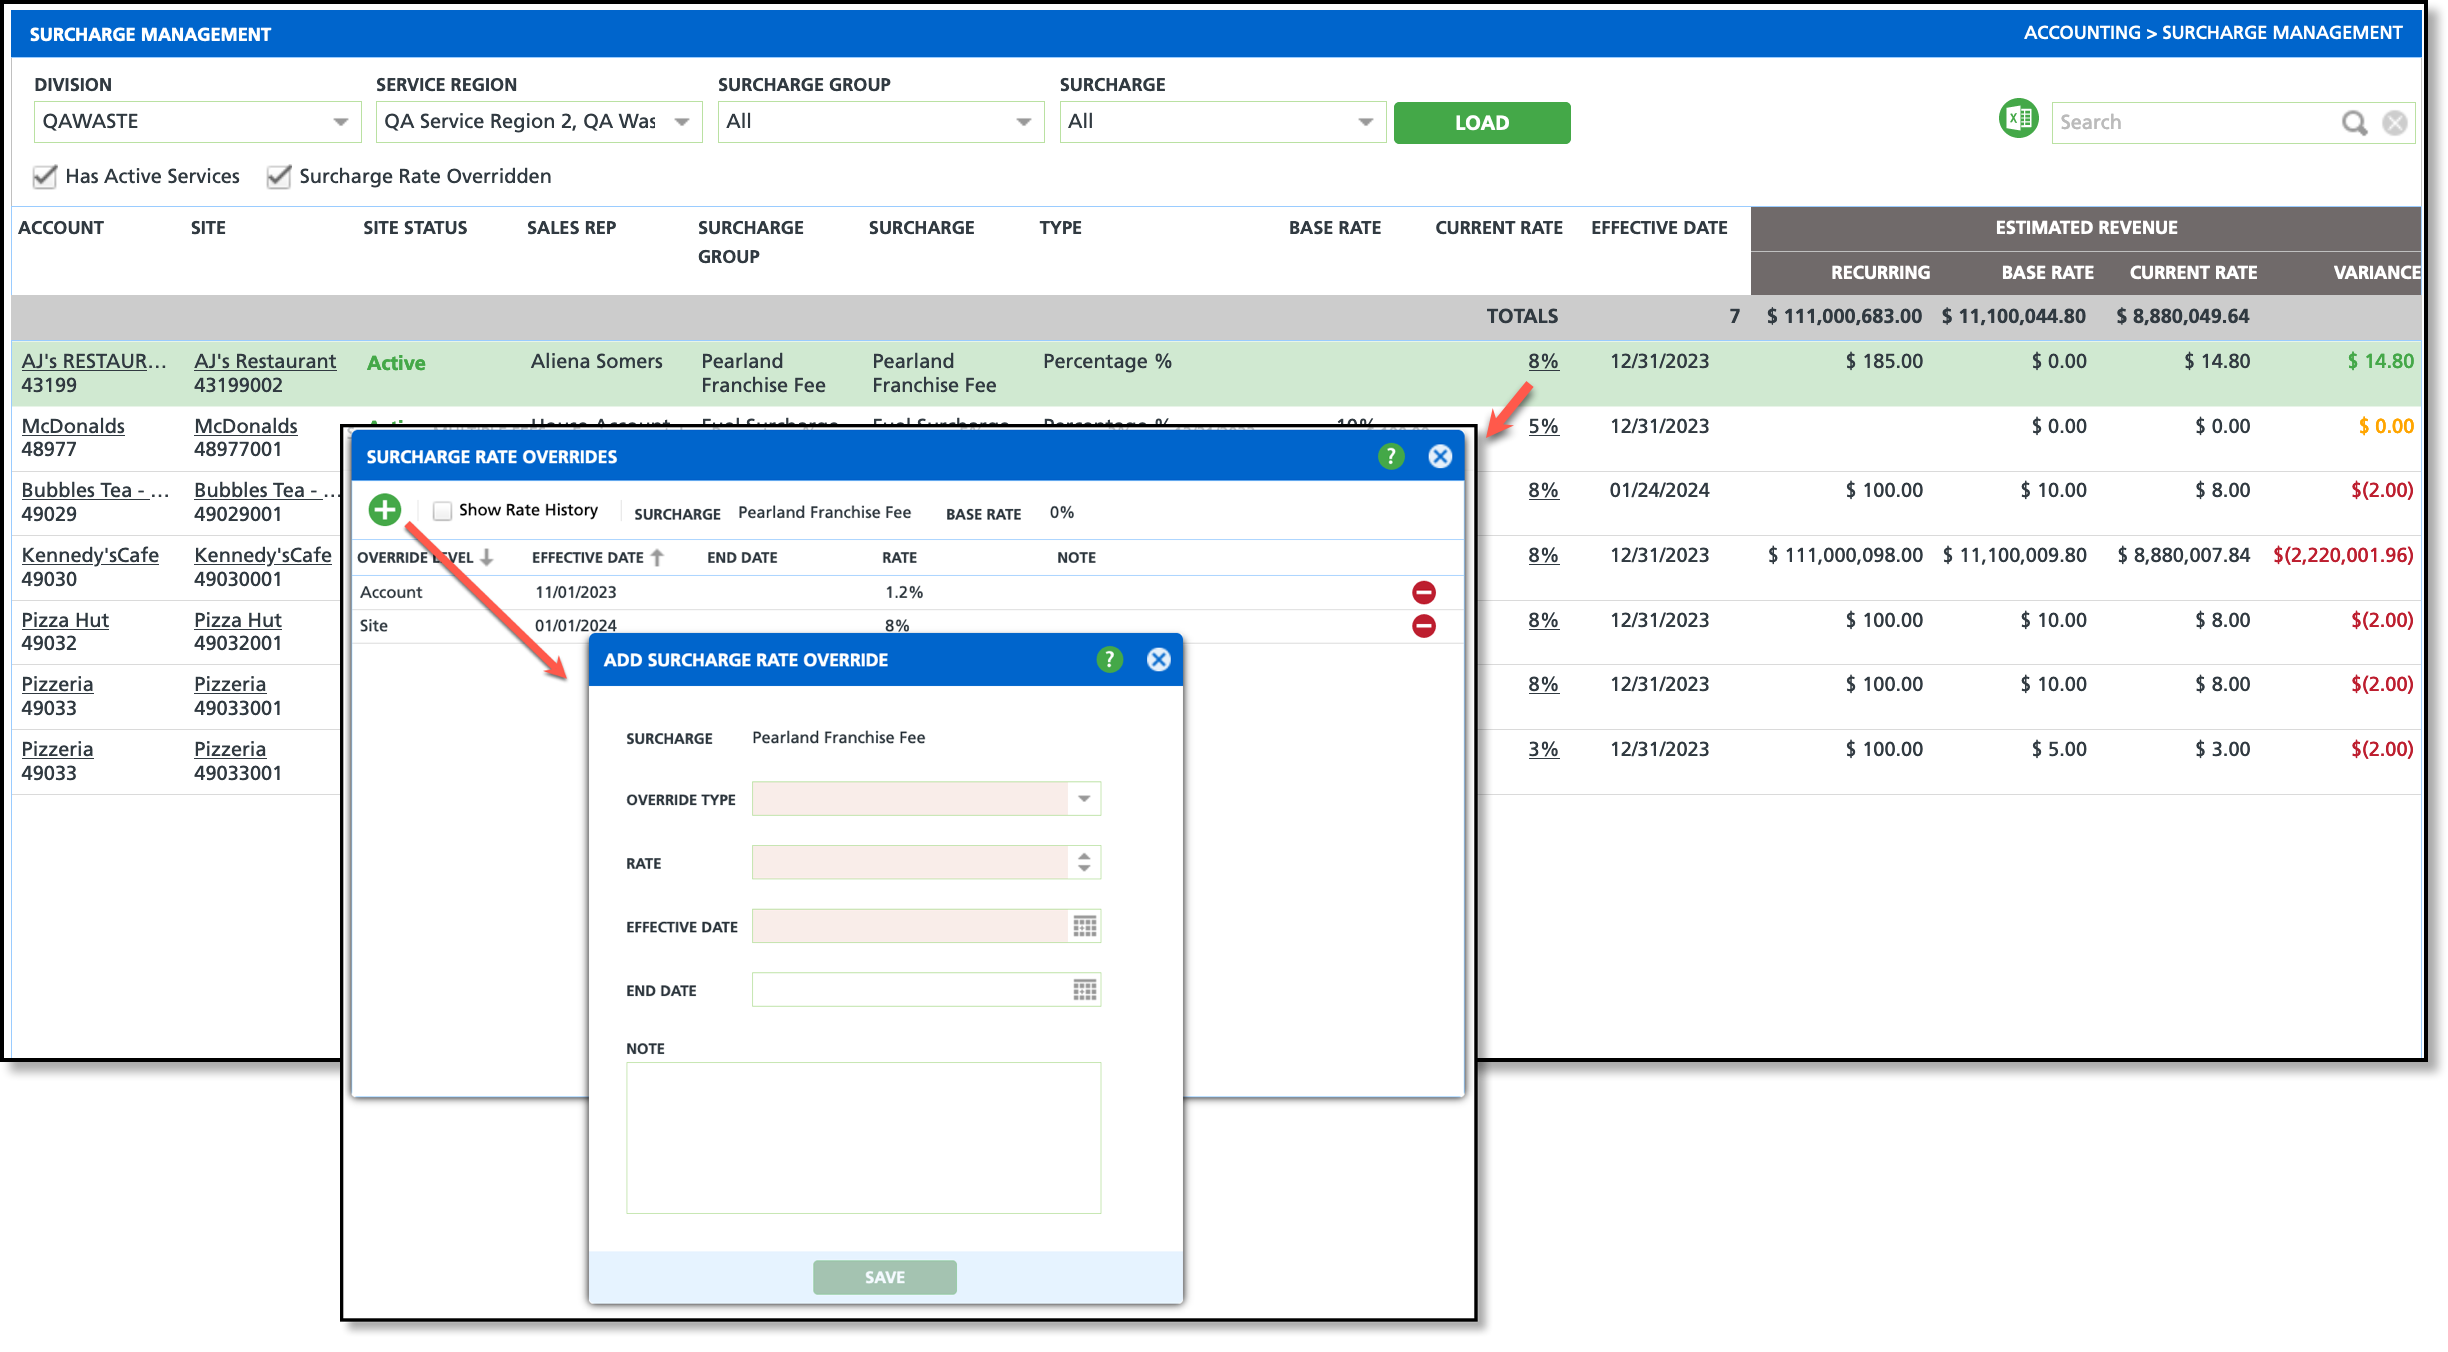Viewport: 2448px width, 1352px height.
Task: Remove the Account level override row
Action: (1423, 593)
